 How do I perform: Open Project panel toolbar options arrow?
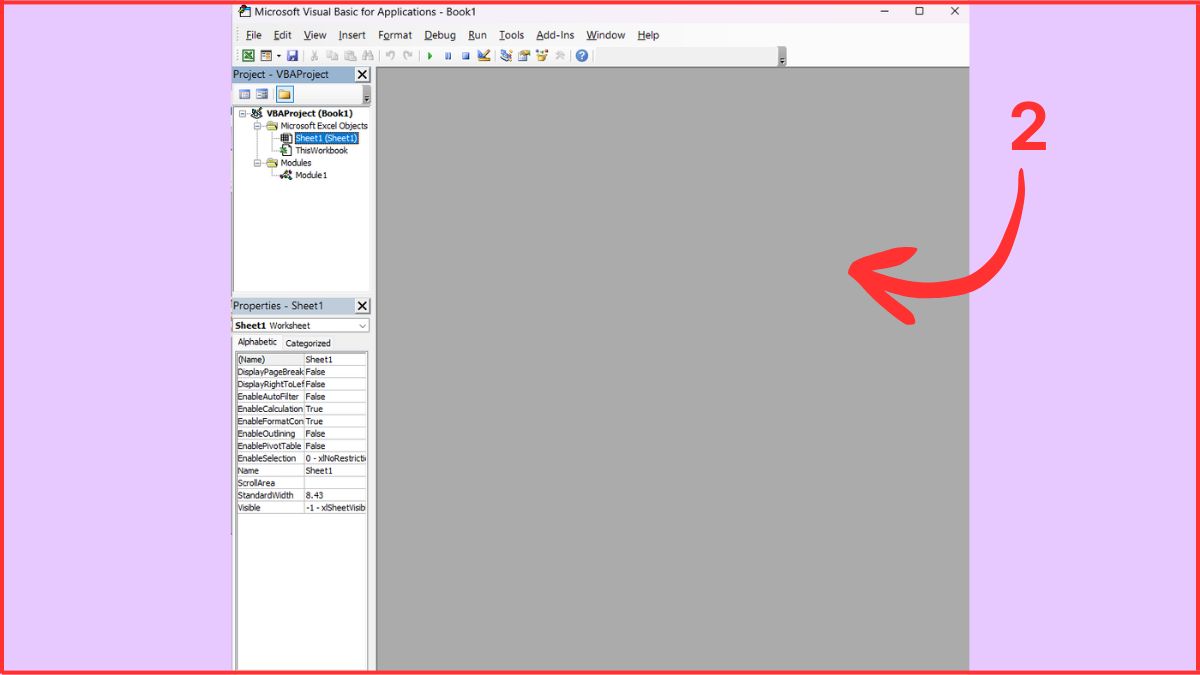pos(366,96)
